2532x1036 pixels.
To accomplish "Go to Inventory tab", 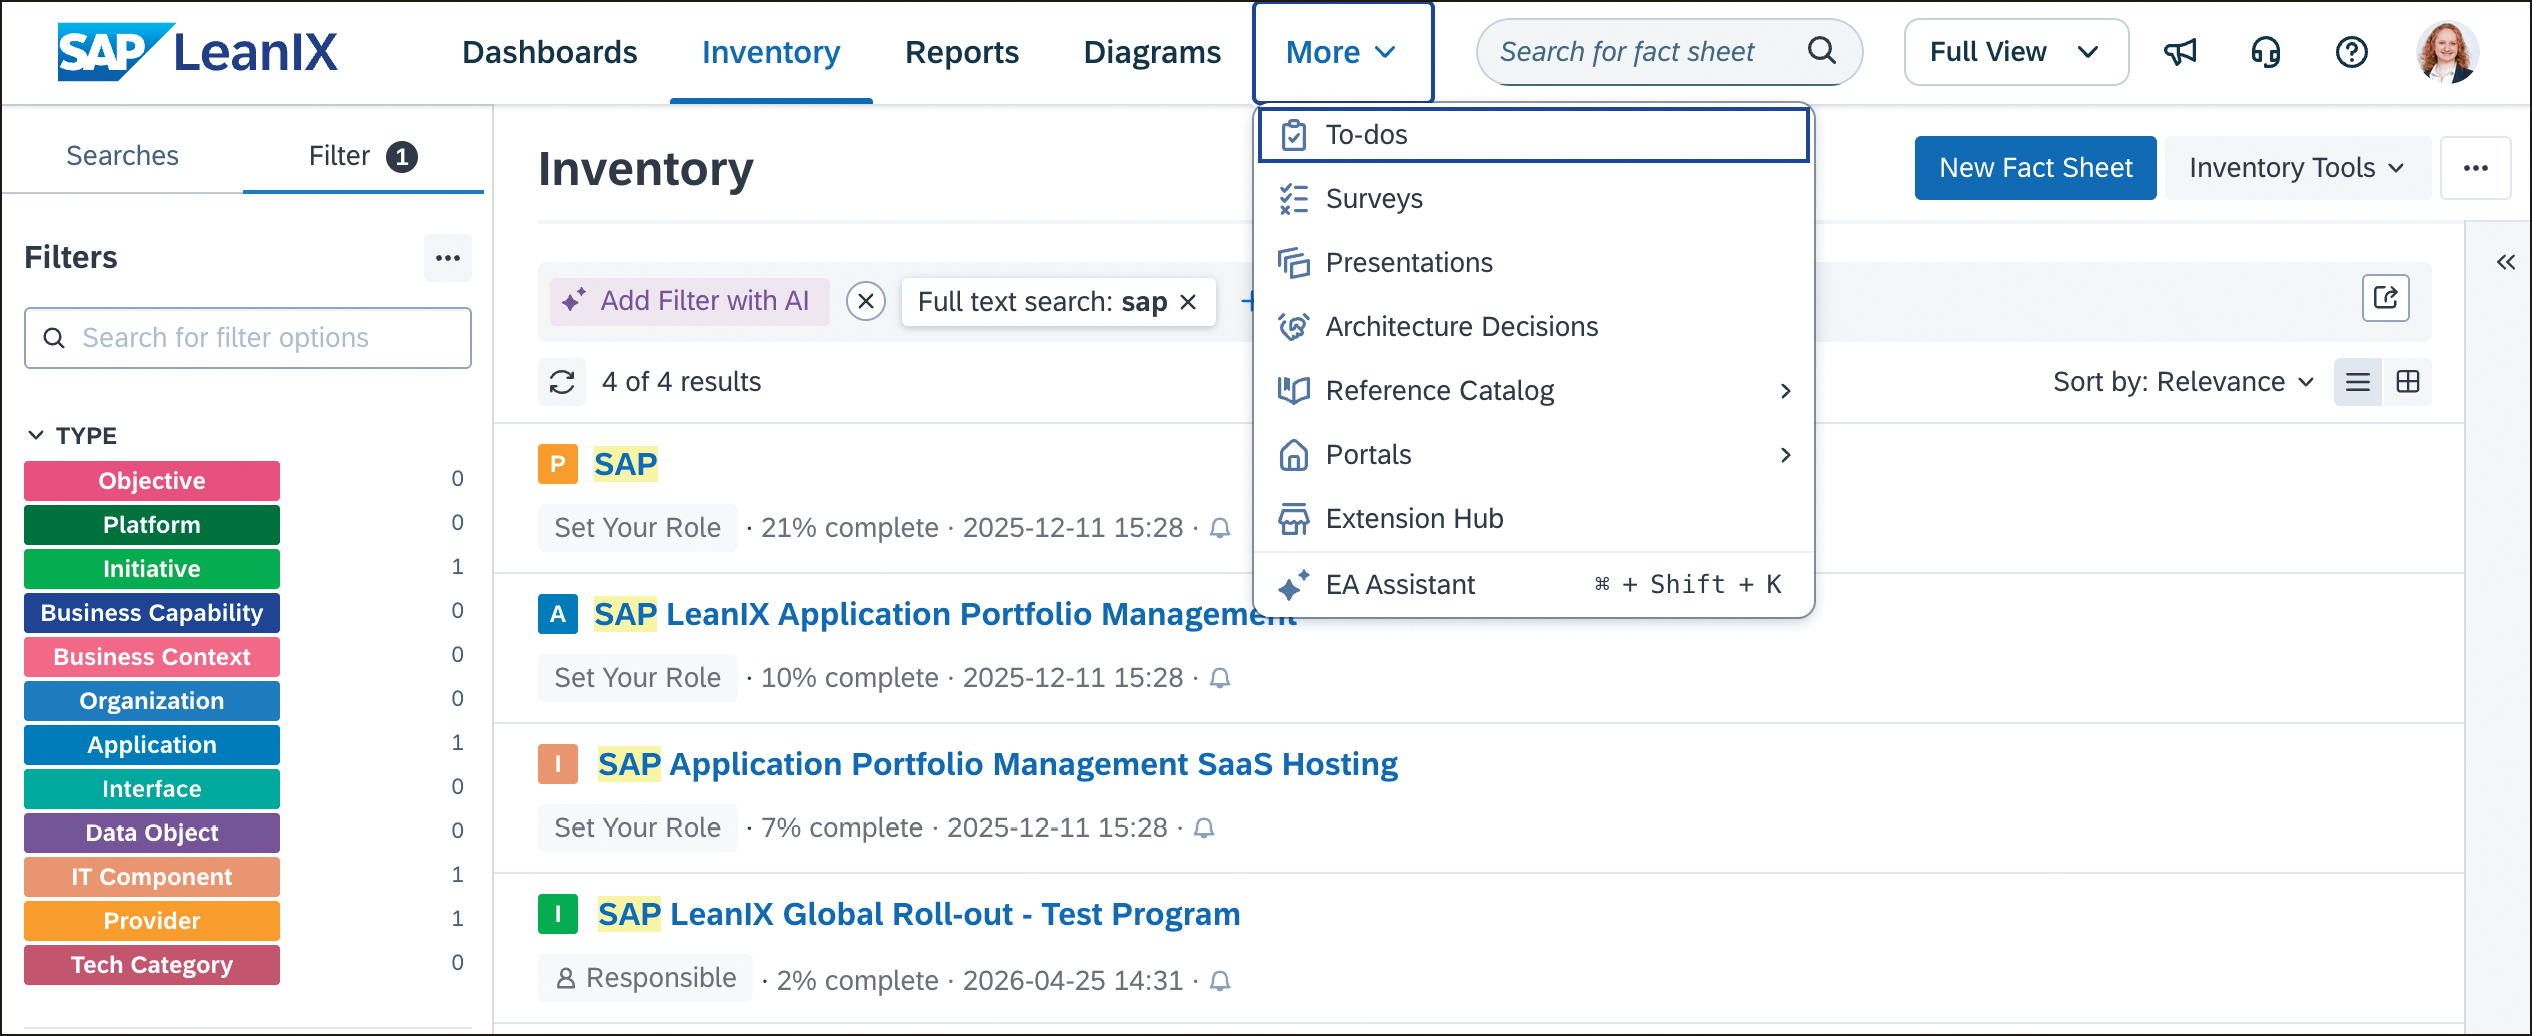I will click(x=771, y=52).
